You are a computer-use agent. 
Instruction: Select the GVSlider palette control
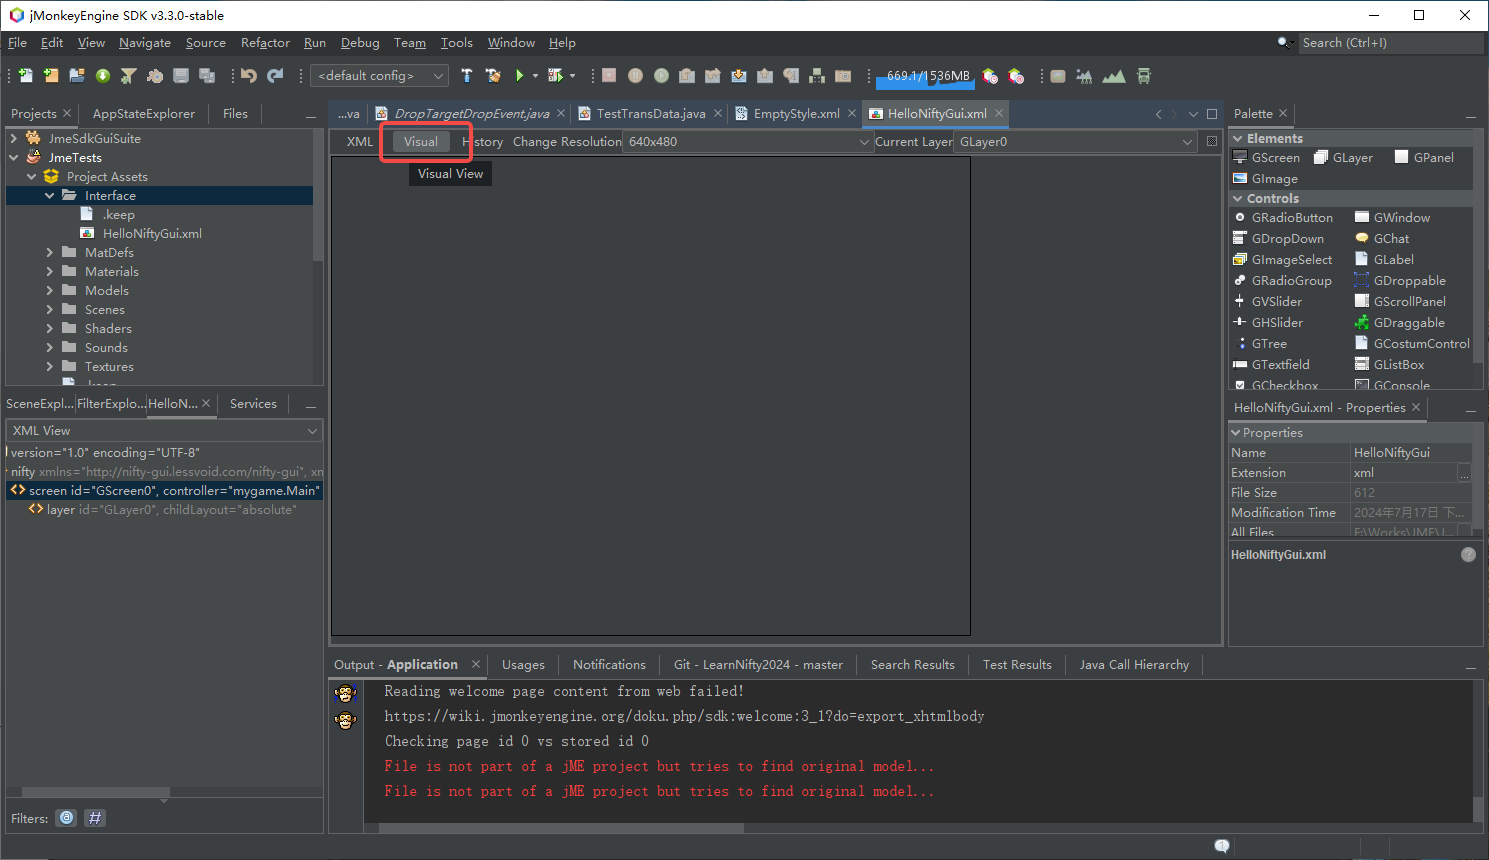point(1268,302)
